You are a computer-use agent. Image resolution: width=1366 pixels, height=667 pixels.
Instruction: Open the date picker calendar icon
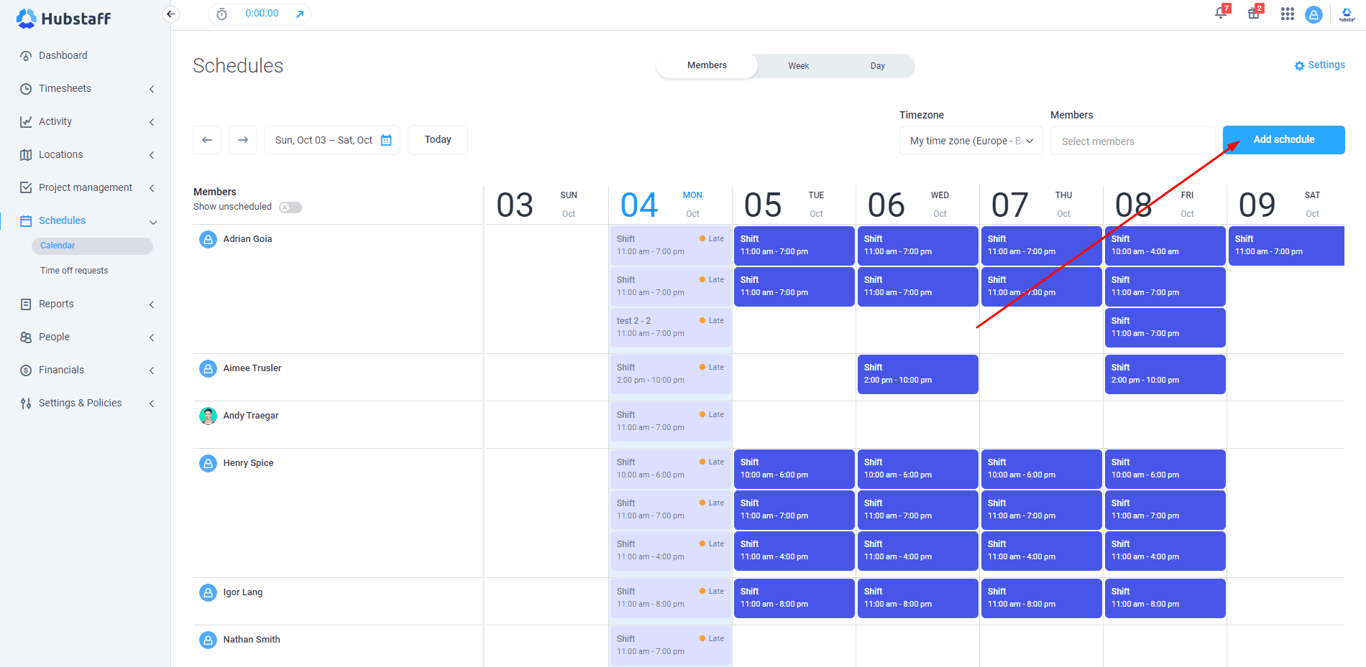pyautogui.click(x=387, y=139)
